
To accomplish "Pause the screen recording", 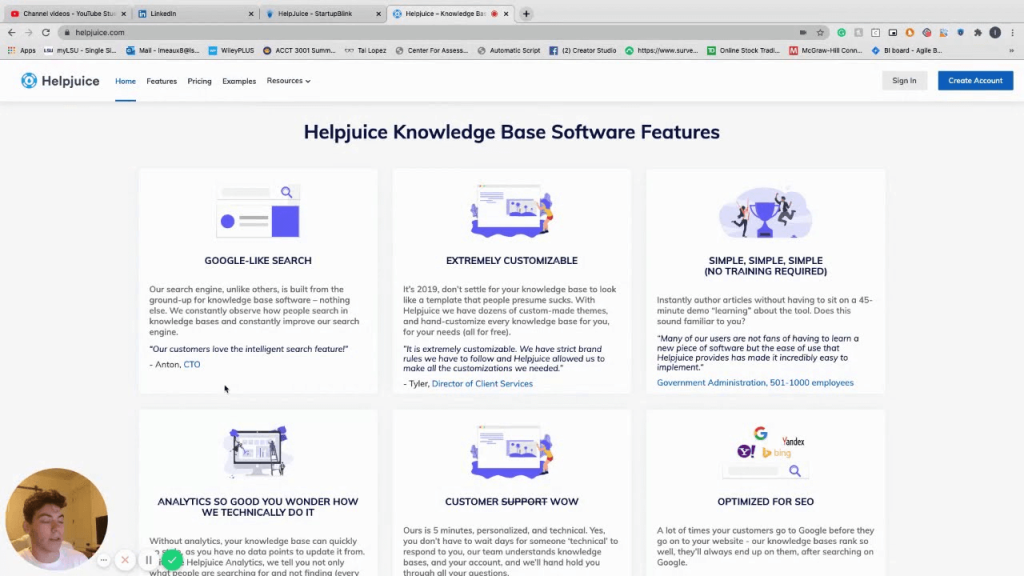I will pyautogui.click(x=148, y=560).
